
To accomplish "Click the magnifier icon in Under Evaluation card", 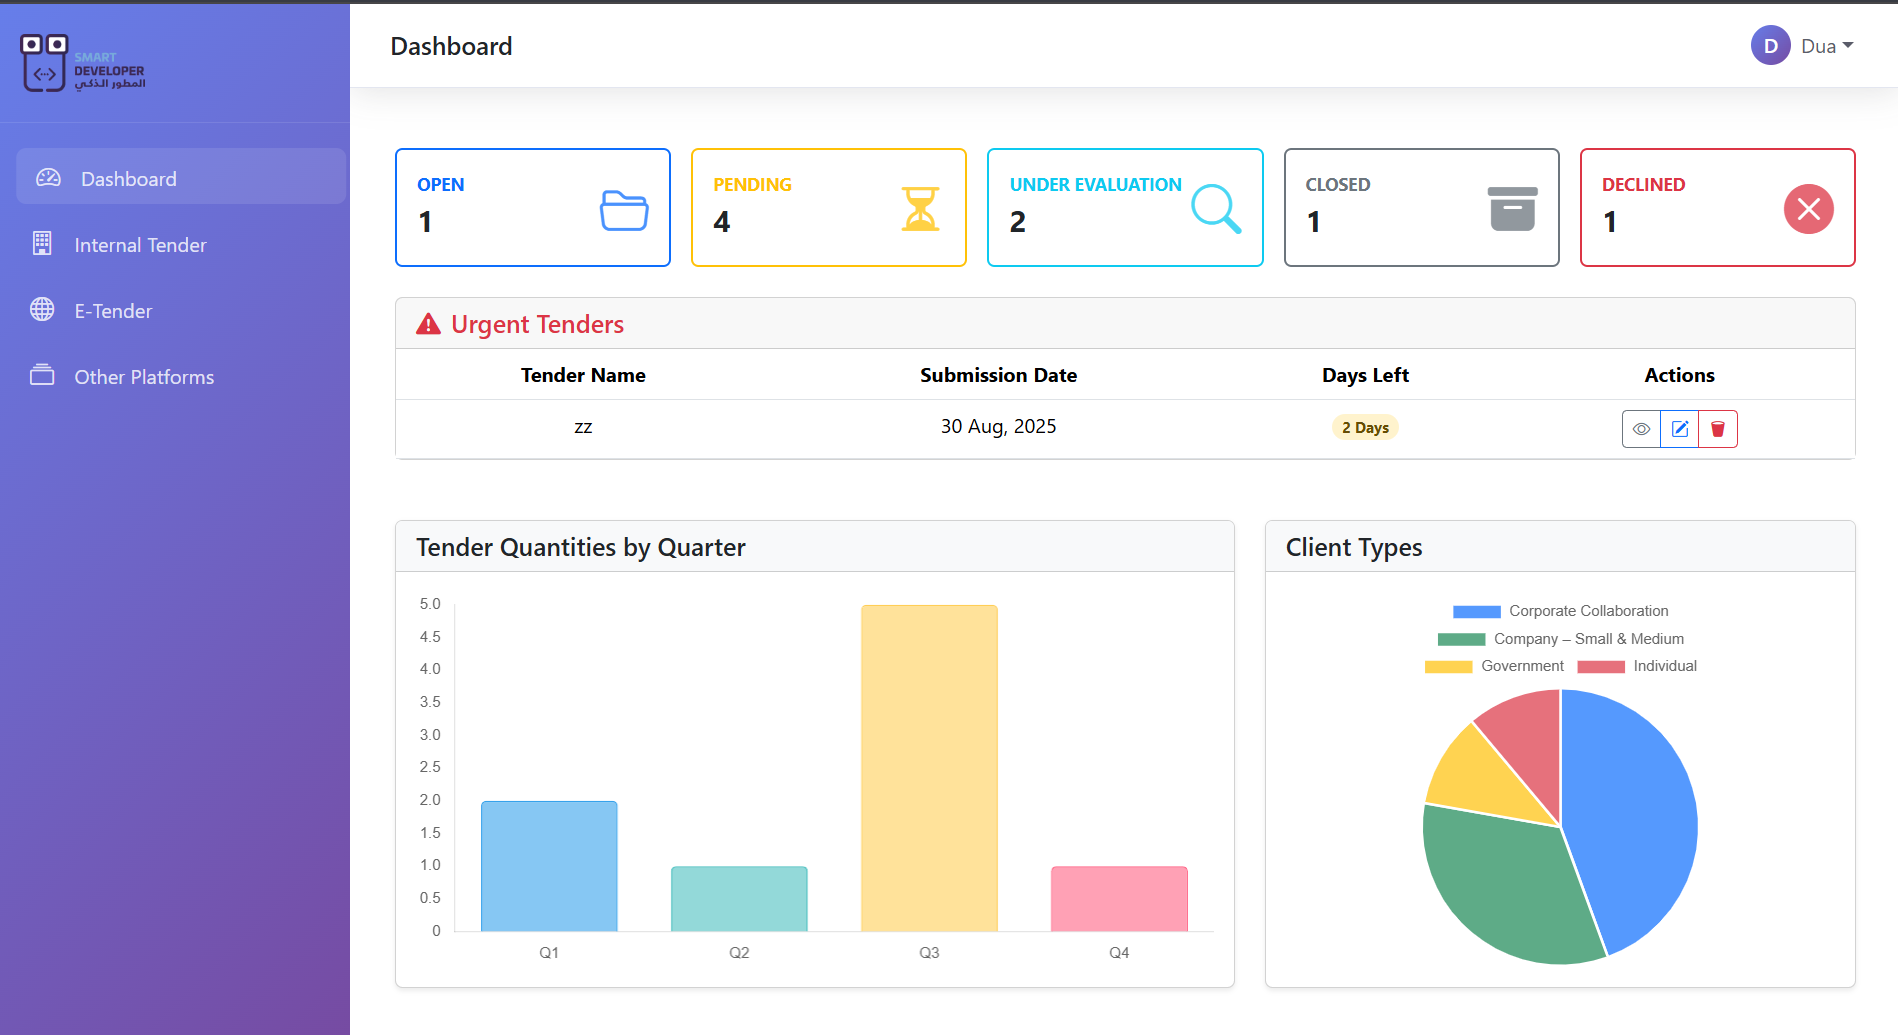I will click(x=1216, y=209).
